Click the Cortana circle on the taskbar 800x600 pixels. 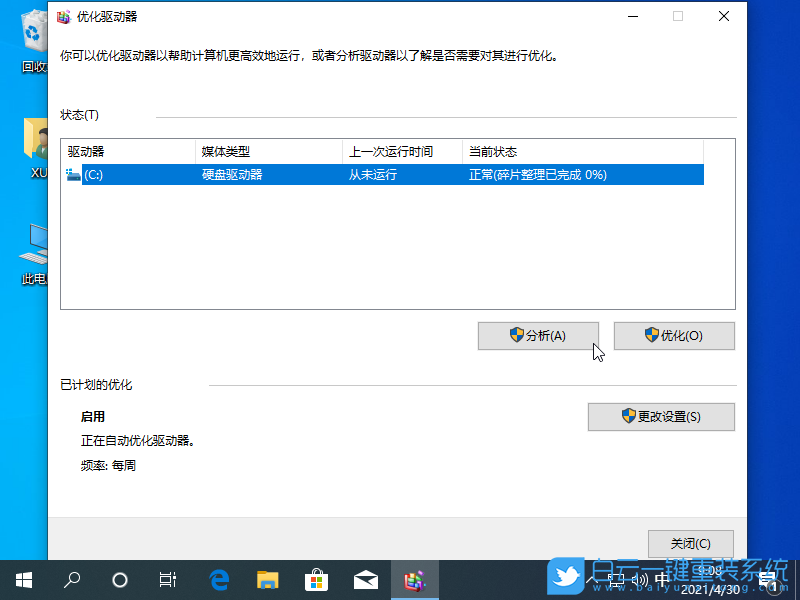point(120,579)
